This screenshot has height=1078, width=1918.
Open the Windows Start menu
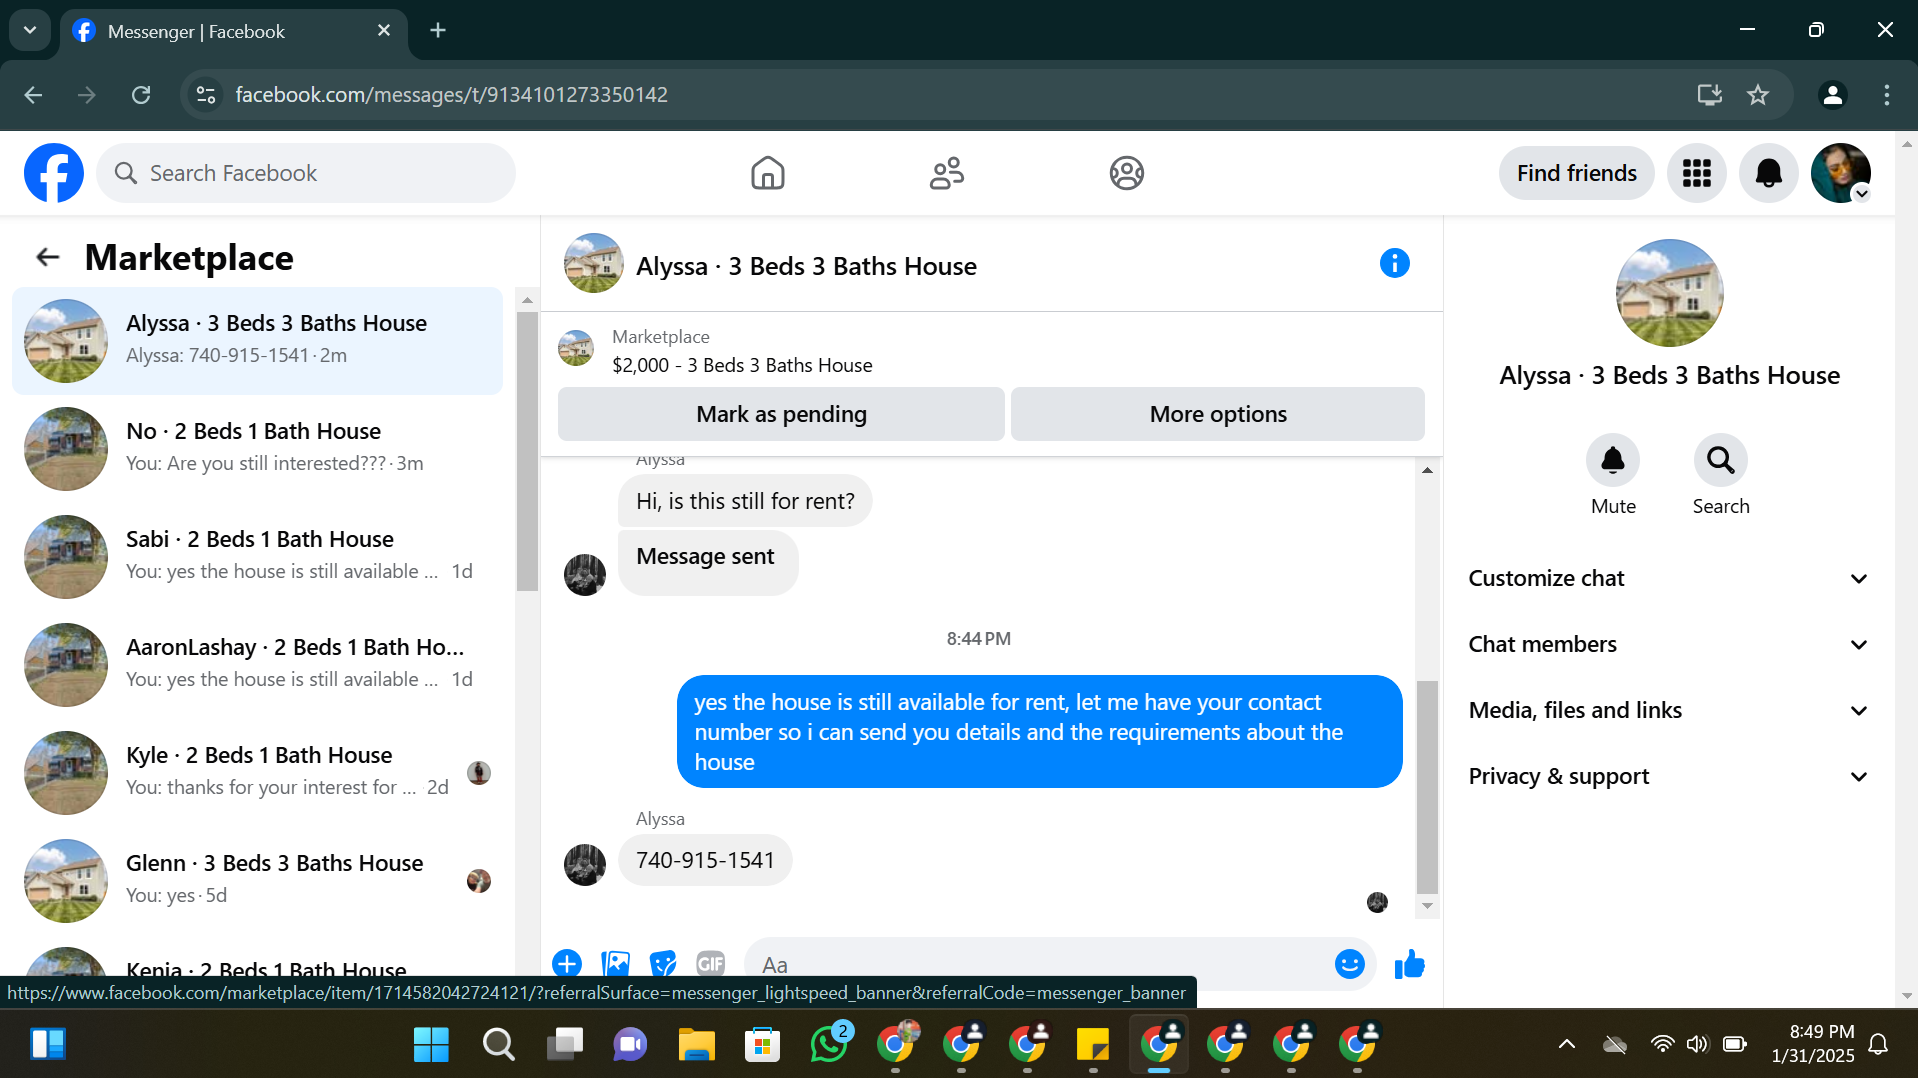click(431, 1045)
